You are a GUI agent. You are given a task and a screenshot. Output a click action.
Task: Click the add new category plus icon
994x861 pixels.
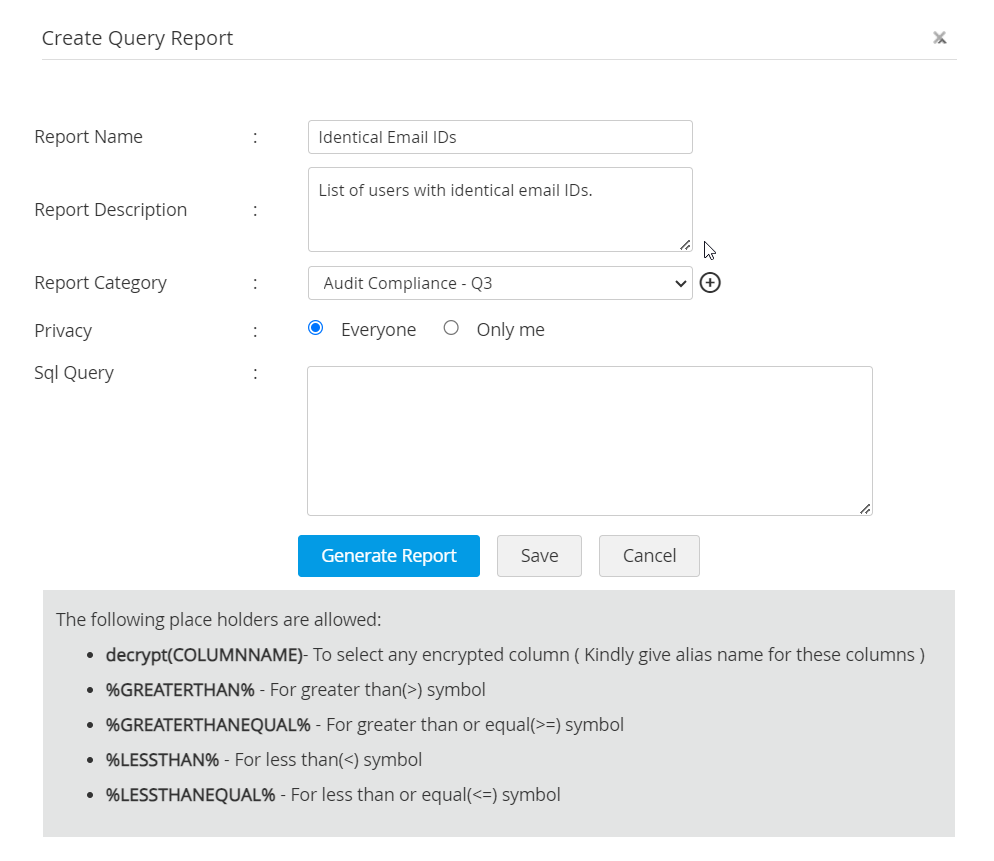[710, 283]
